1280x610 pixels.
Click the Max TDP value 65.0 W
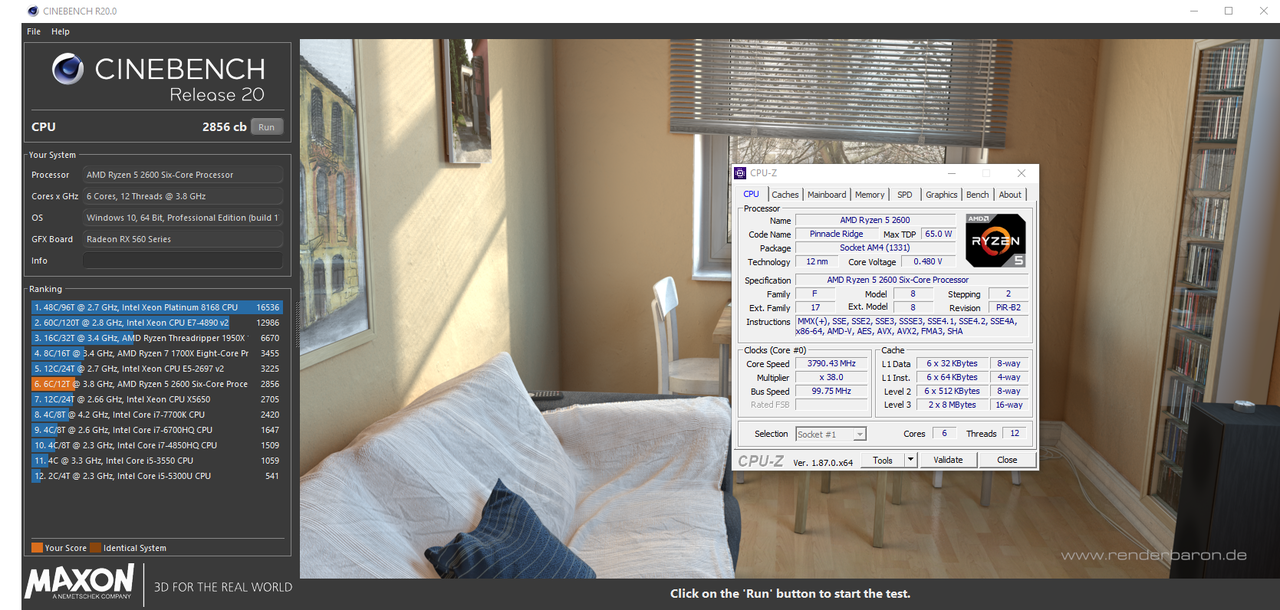(939, 234)
